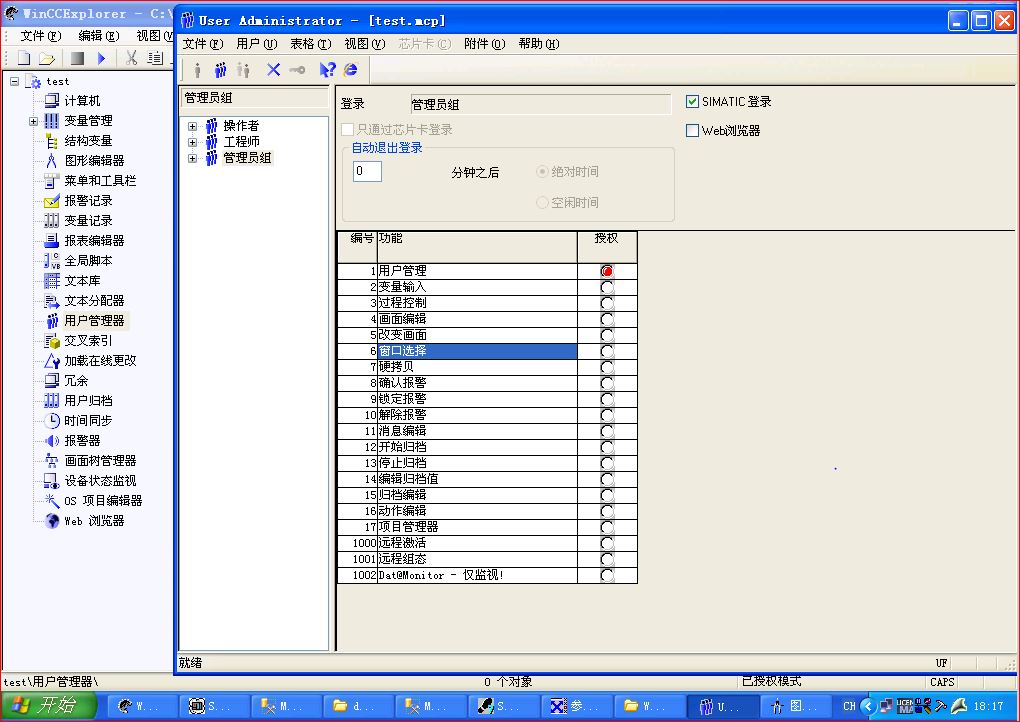Select 报警记录 in project tree
The width and height of the screenshot is (1020, 722).
[x=88, y=201]
